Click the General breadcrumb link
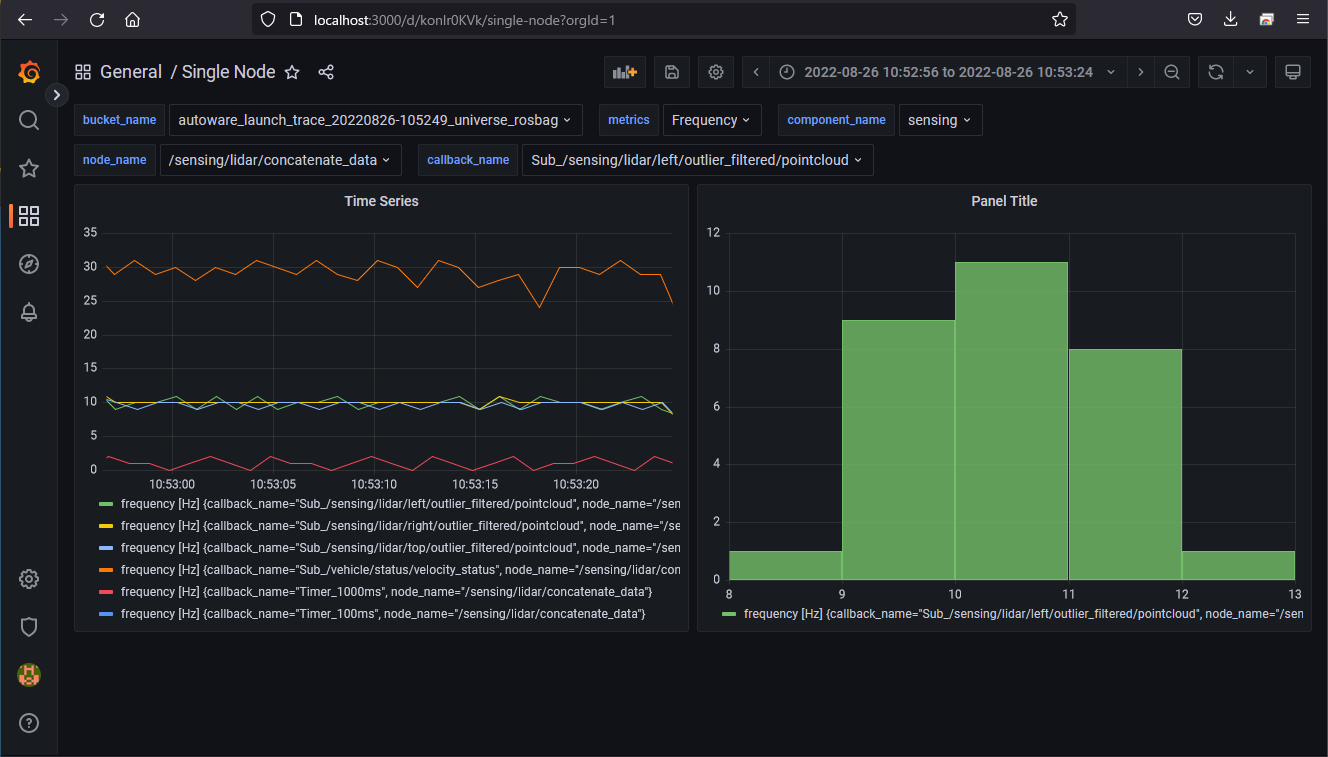This screenshot has width=1328, height=757. click(x=131, y=71)
